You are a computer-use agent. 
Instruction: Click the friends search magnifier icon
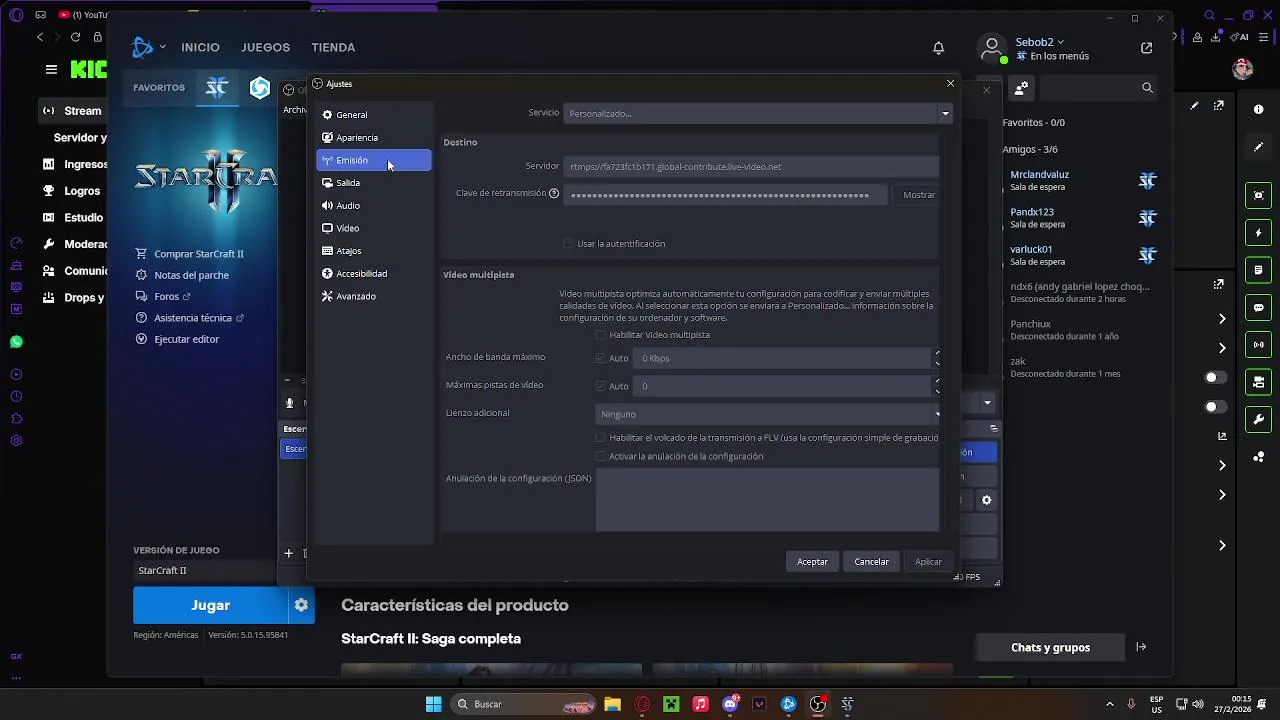(1147, 88)
